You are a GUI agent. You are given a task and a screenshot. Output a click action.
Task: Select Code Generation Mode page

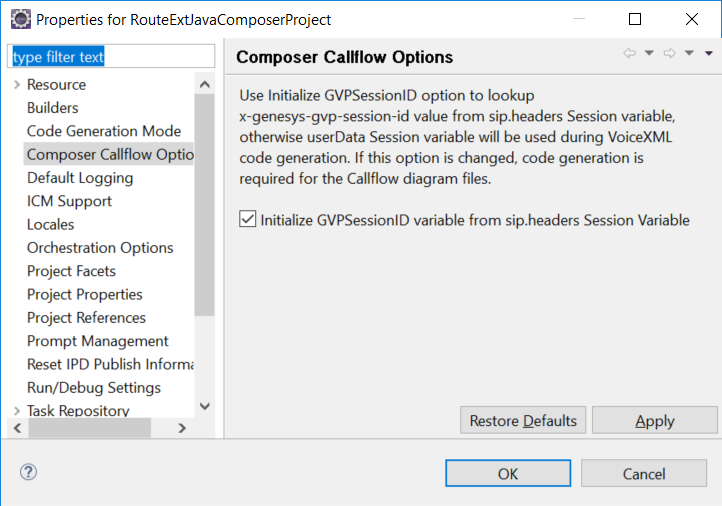coord(104,131)
